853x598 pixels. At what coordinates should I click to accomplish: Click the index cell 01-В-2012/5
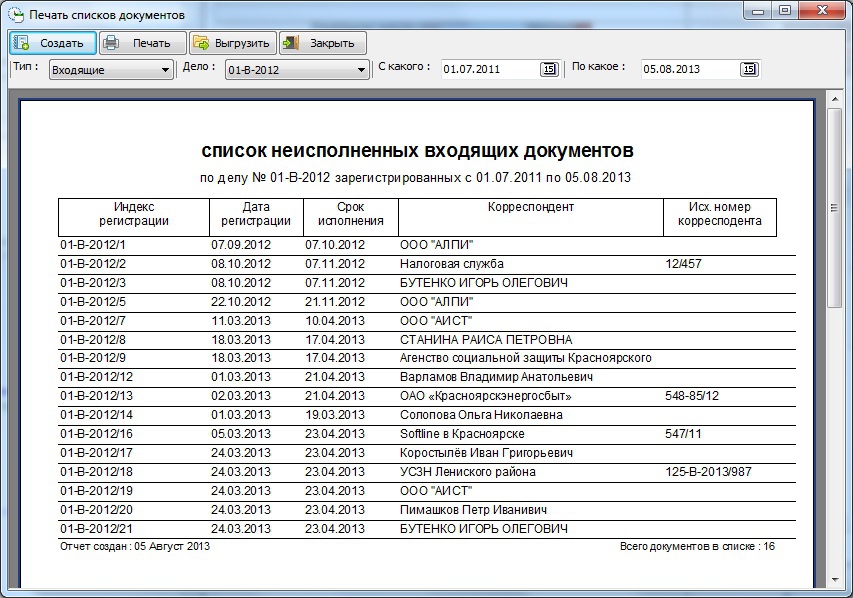pyautogui.click(x=93, y=302)
